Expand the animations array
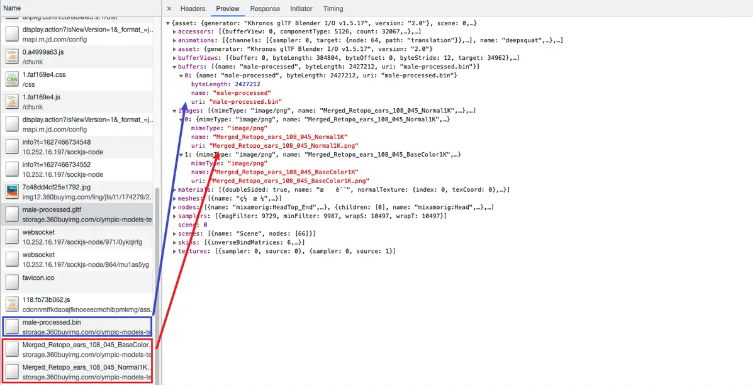Viewport: 753px width, 387px height. 174,41
